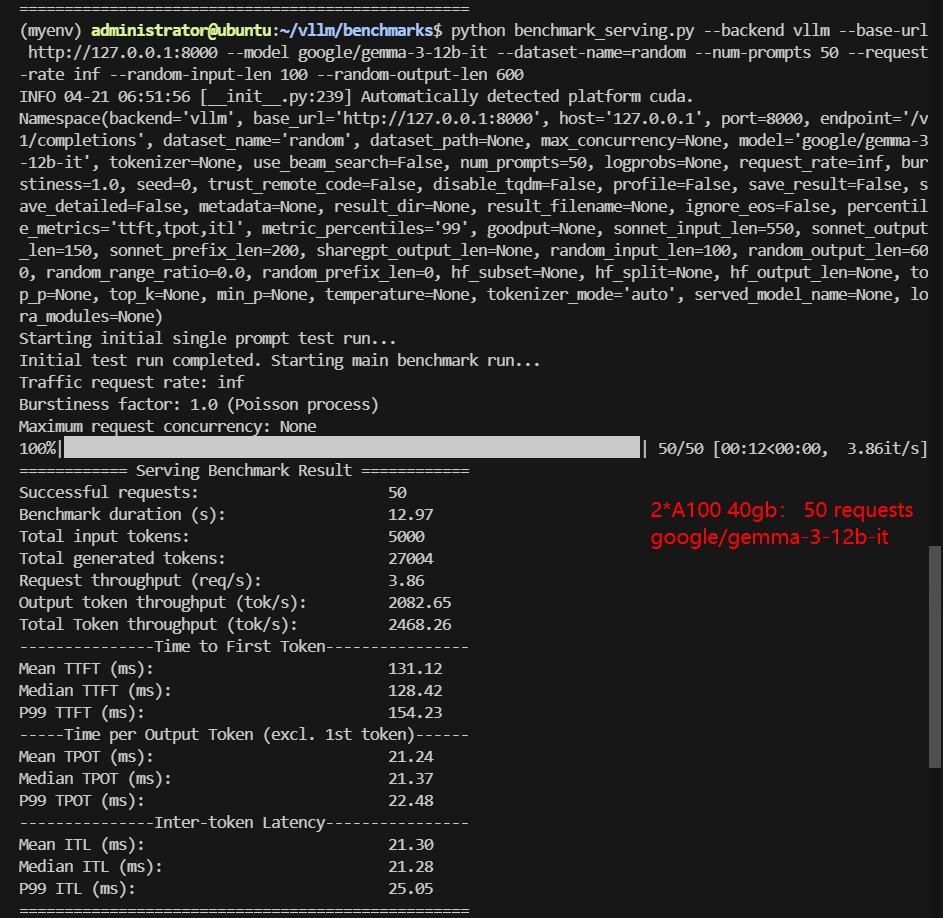Click the 'P99 ITL (ms):' label
The height and width of the screenshot is (918, 943).
coord(77,889)
